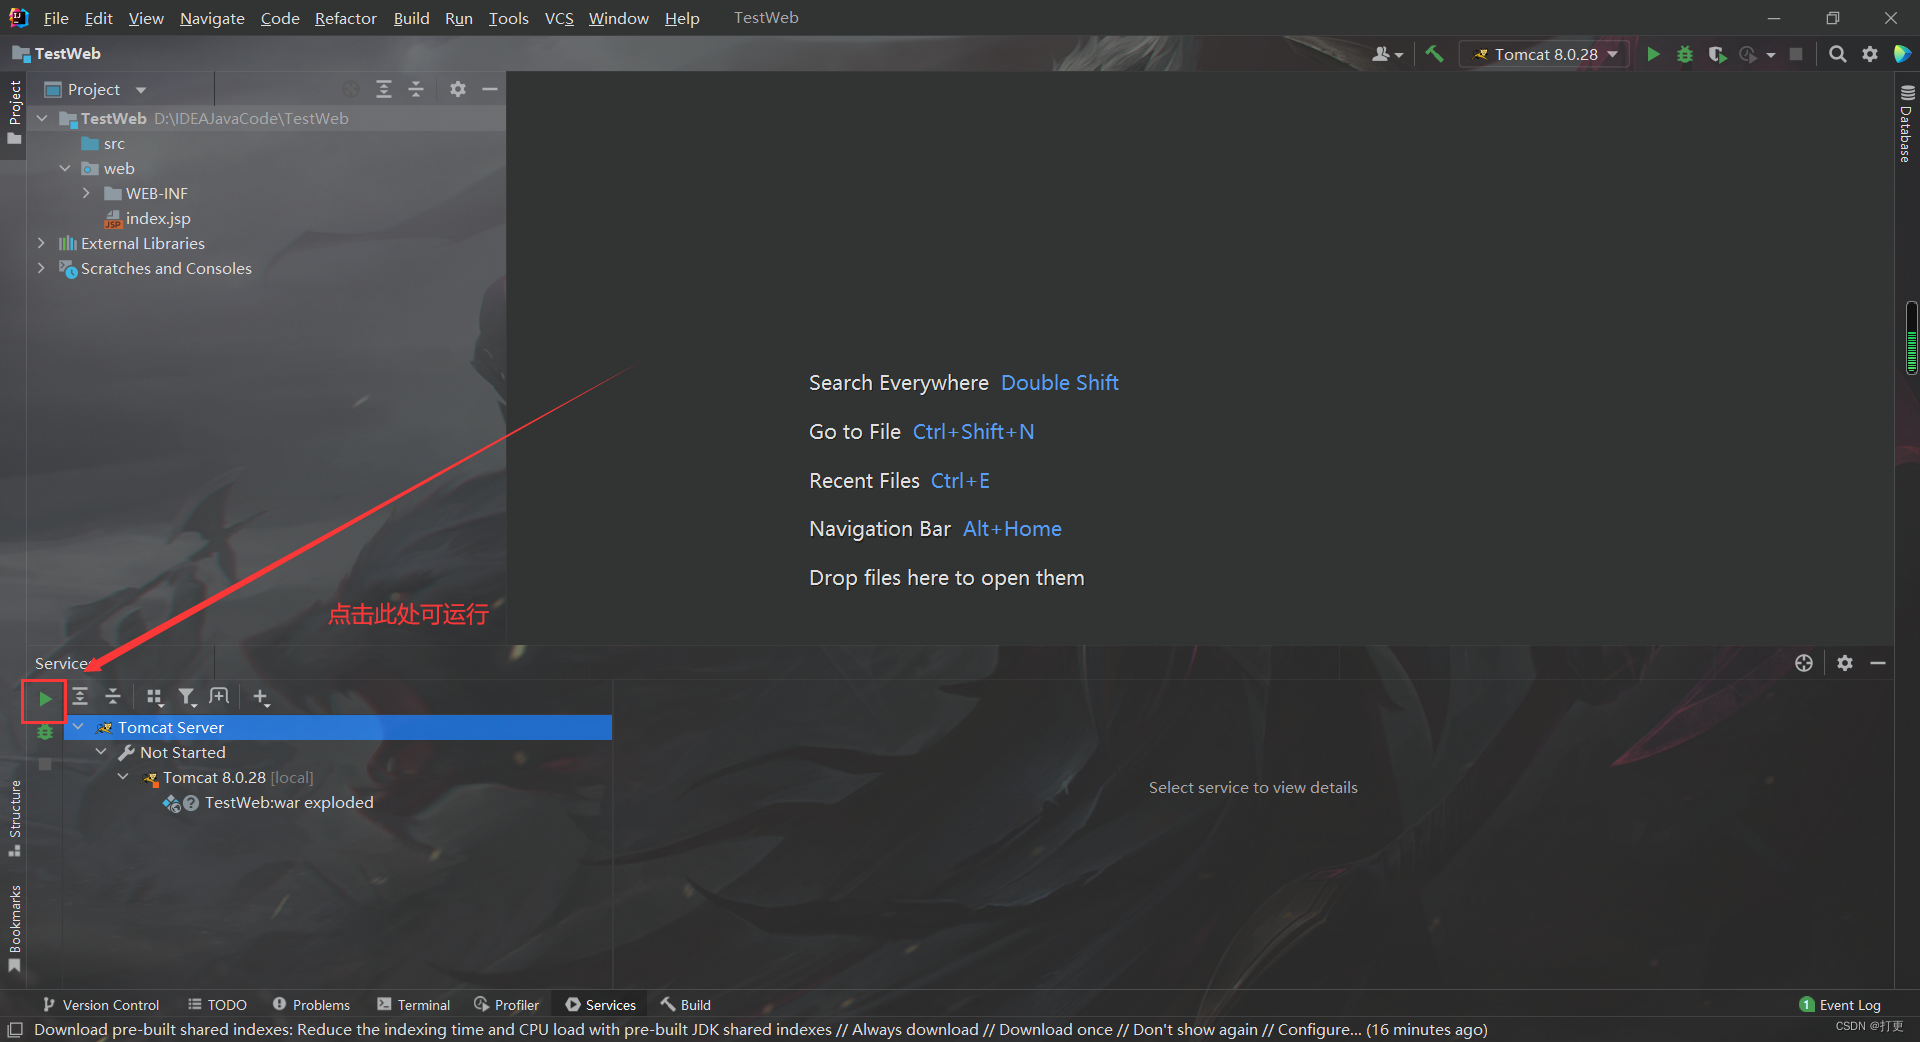Collapse the Tomcat Server services node
Image resolution: width=1920 pixels, height=1042 pixels.
click(x=78, y=727)
